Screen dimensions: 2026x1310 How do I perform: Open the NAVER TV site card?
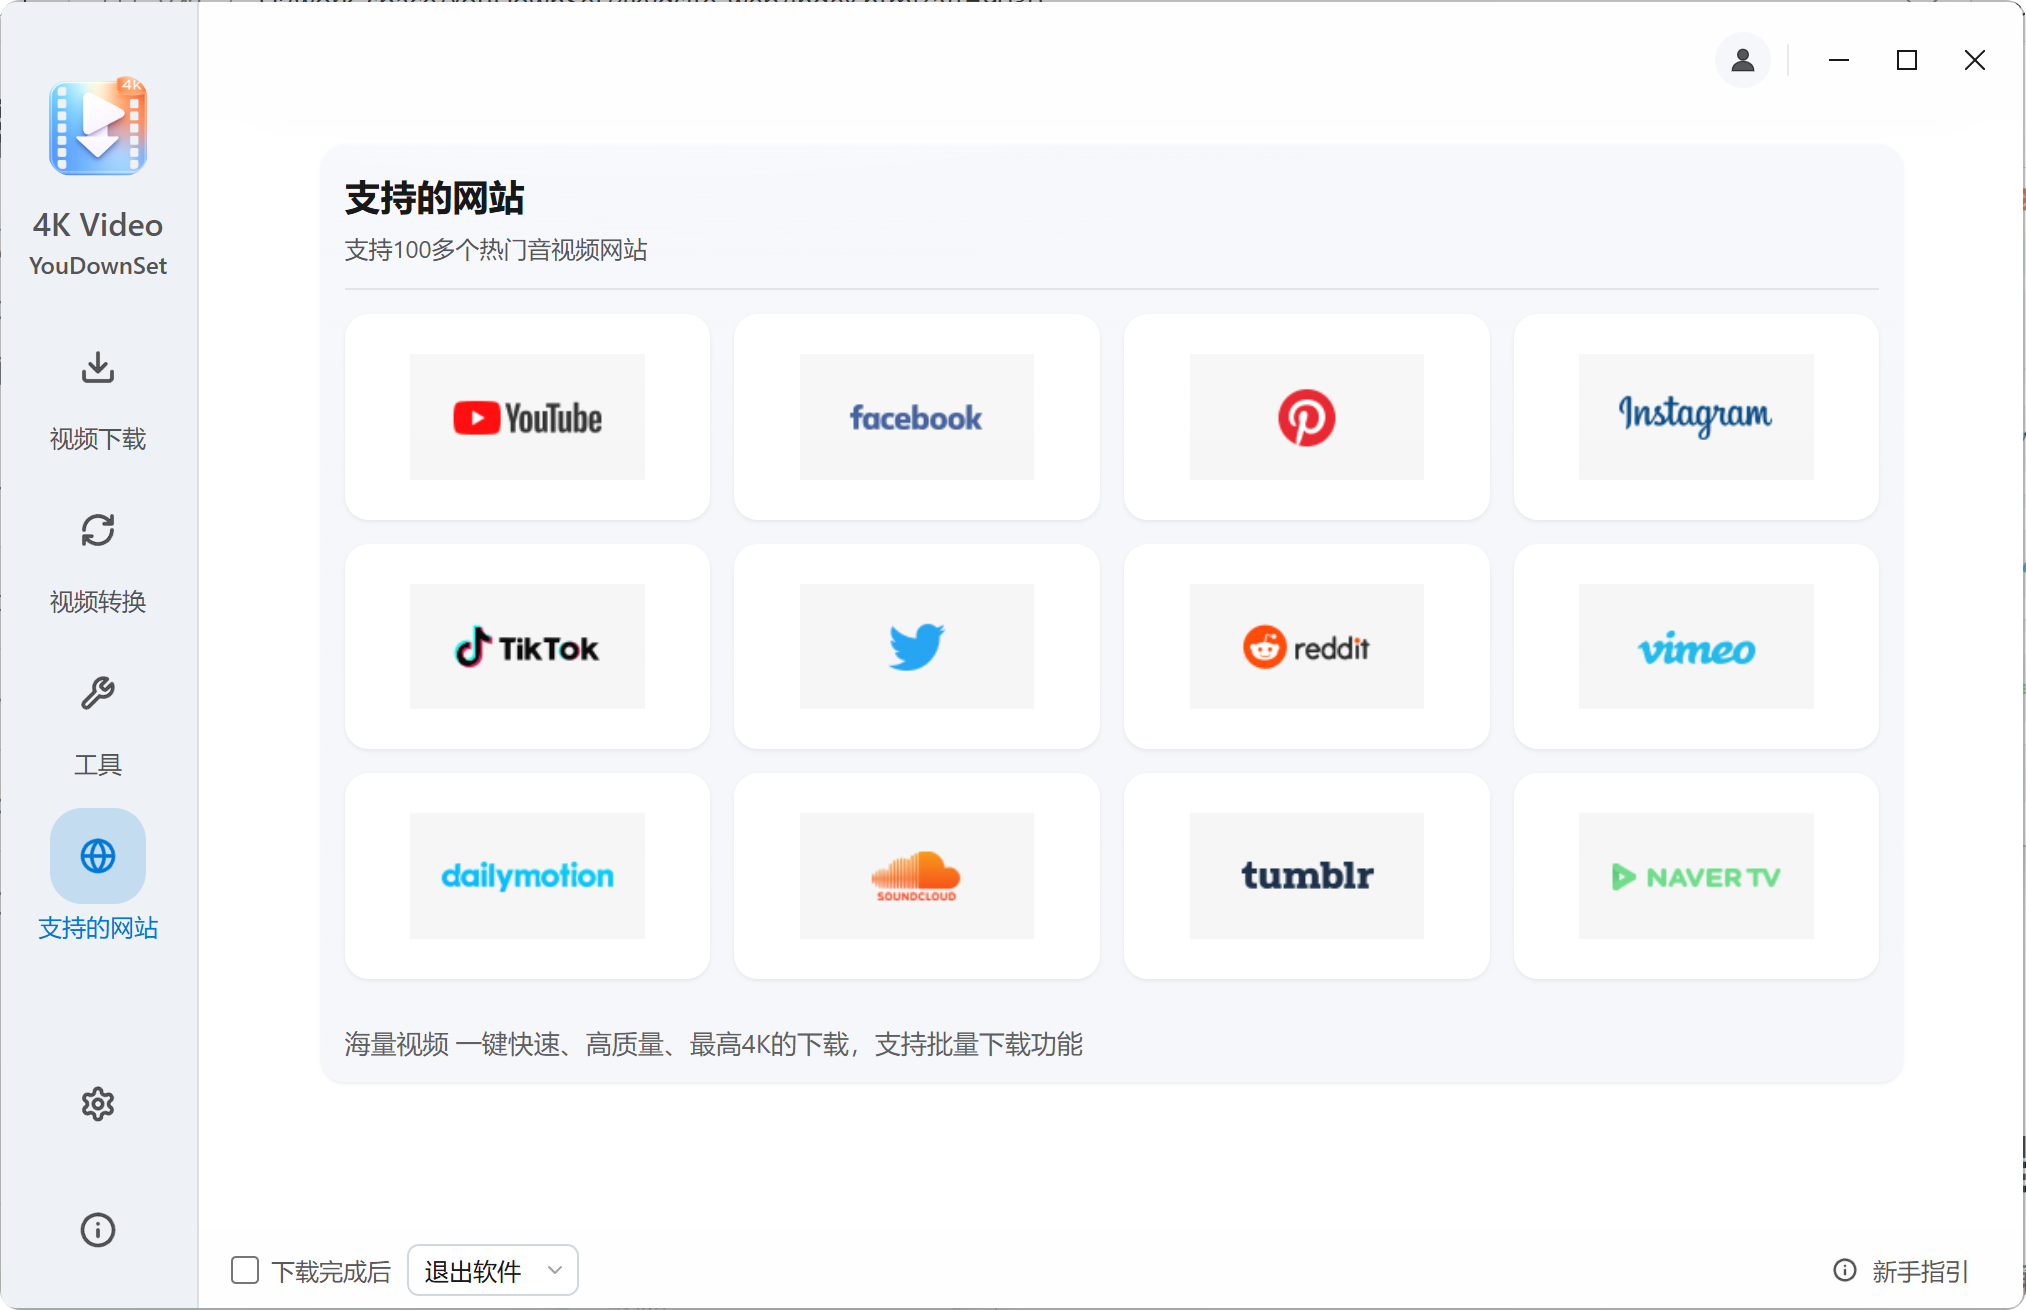click(x=1695, y=876)
